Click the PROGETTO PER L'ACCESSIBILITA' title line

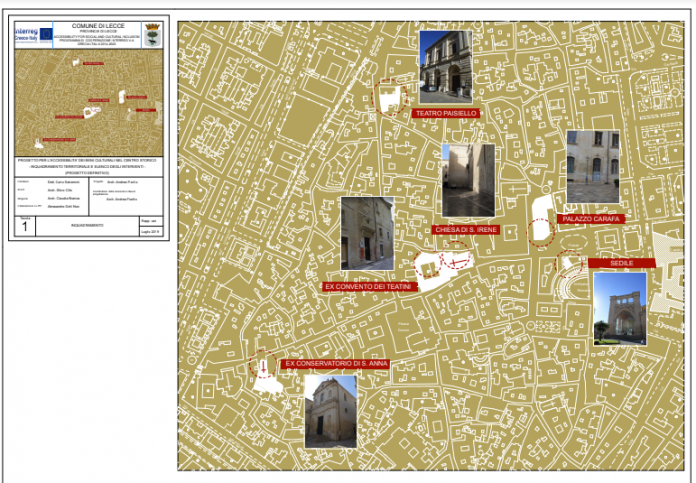point(87,160)
